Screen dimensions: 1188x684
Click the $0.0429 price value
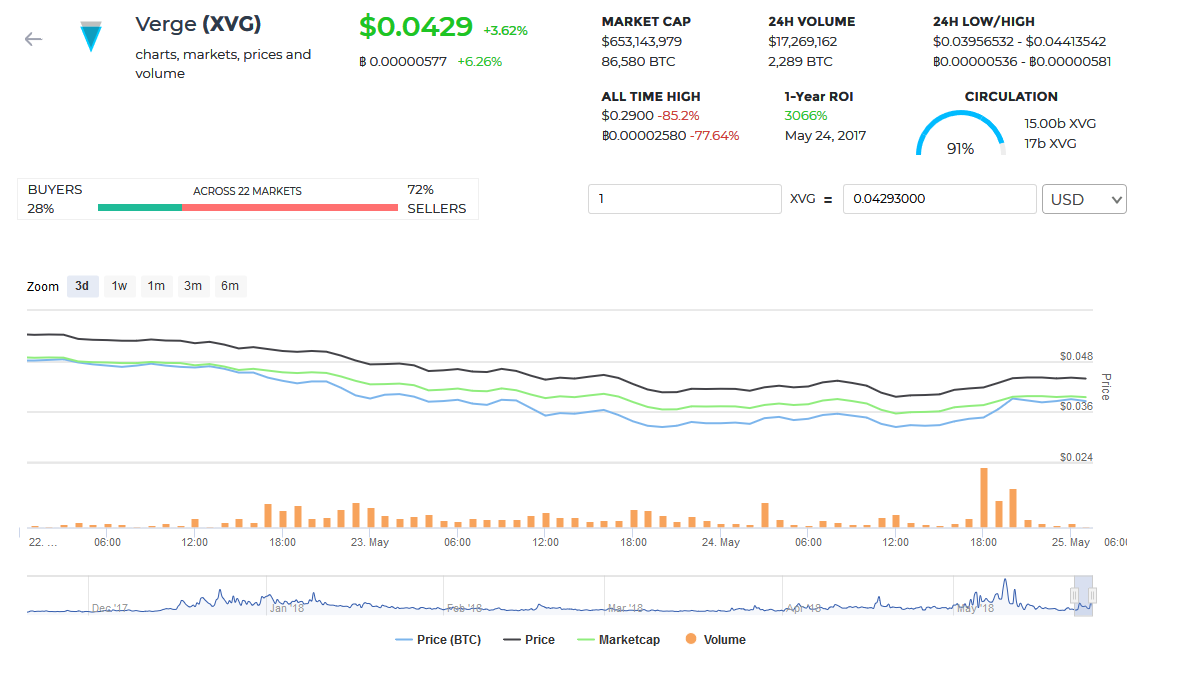point(416,27)
